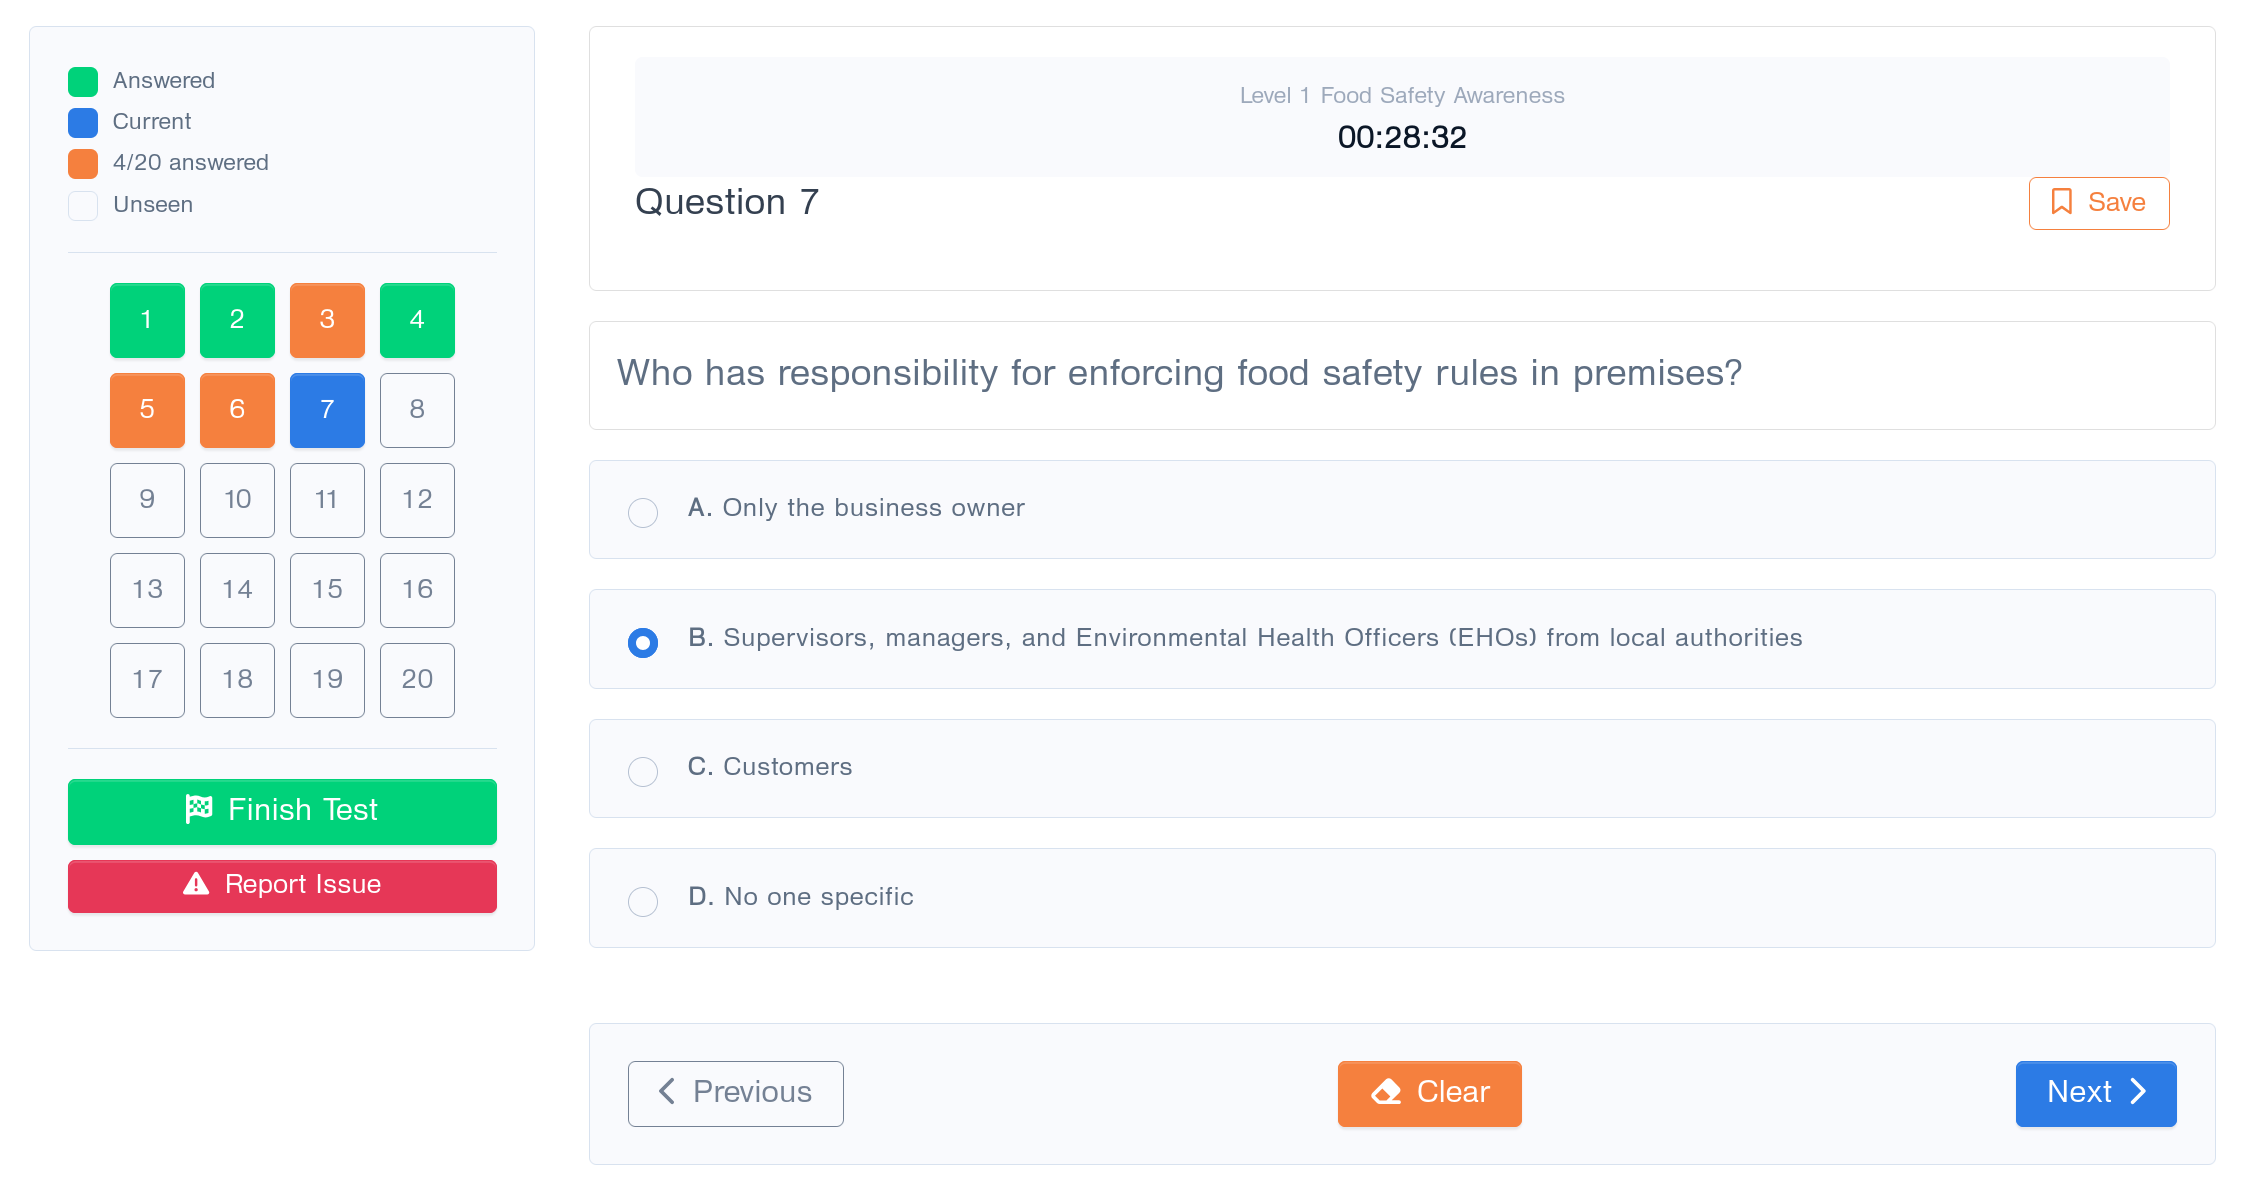The image size is (2250, 1198).
Task: Click the Clear button
Action: click(1429, 1092)
